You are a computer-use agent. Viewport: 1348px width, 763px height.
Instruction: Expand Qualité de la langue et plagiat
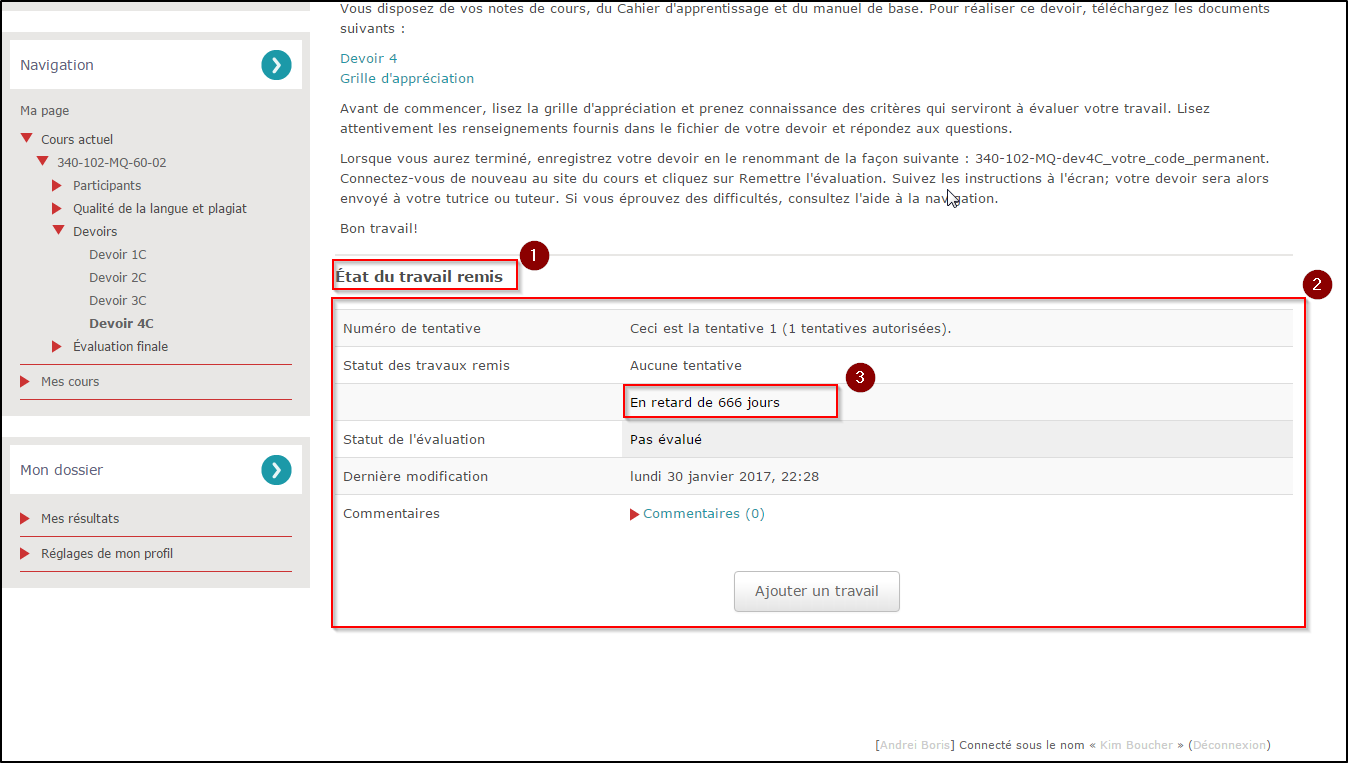(58, 208)
